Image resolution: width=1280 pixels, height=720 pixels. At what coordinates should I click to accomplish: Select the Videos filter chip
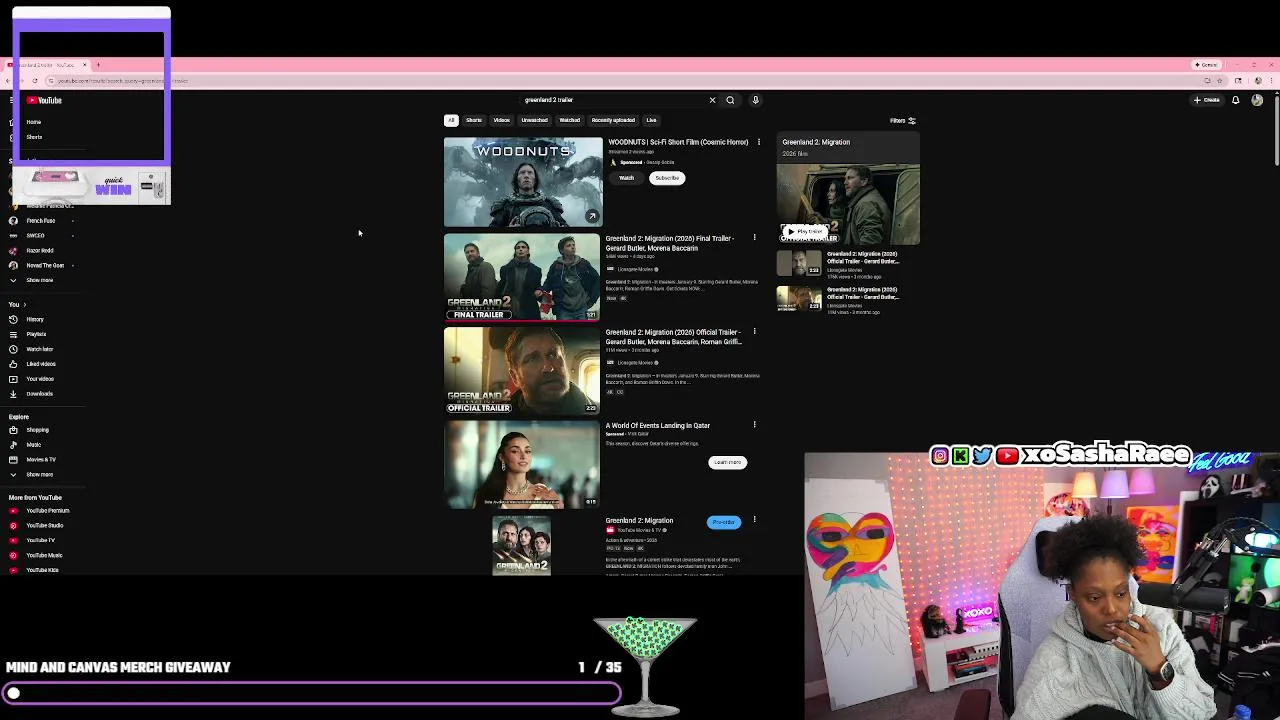coord(501,120)
